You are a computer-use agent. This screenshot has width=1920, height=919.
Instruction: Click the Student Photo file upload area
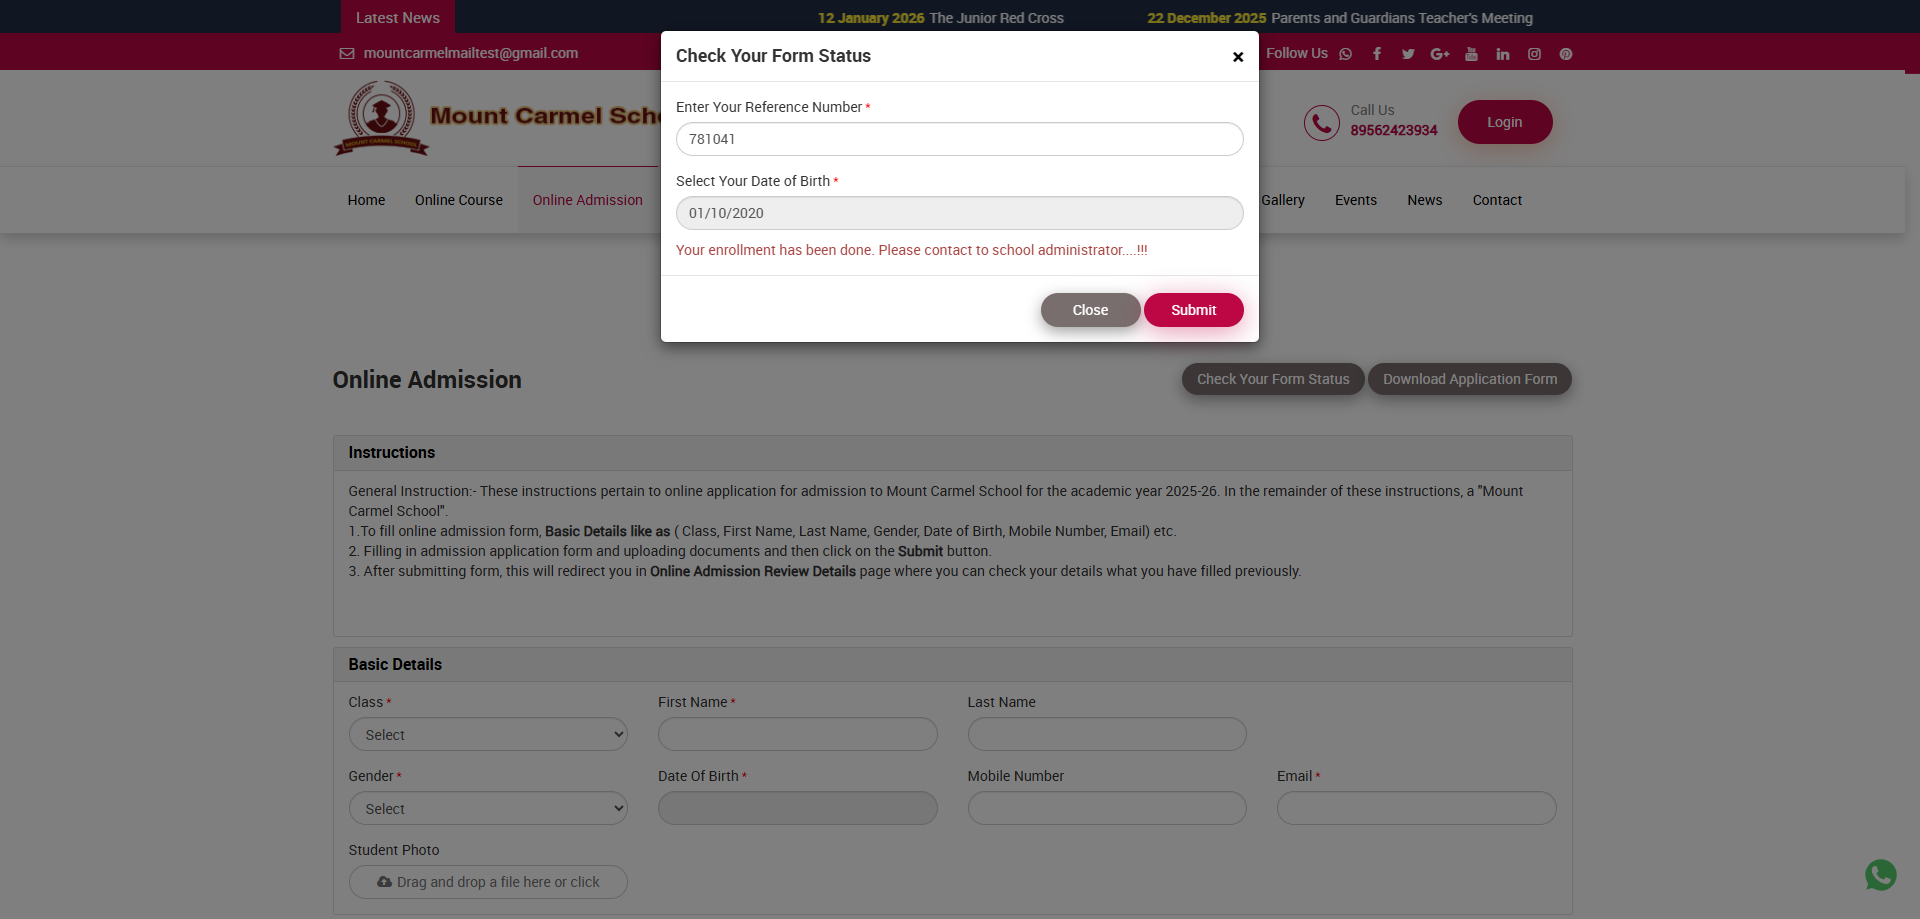[x=487, y=882]
